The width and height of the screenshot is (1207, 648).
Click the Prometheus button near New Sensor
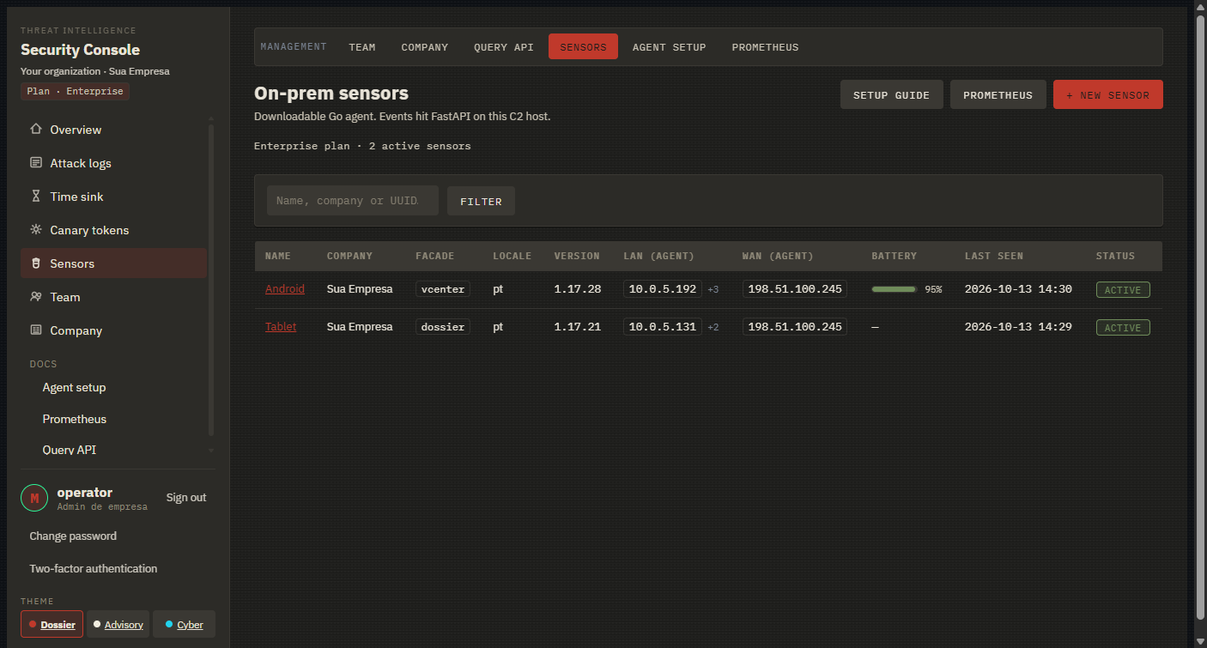pyautogui.click(x=998, y=95)
